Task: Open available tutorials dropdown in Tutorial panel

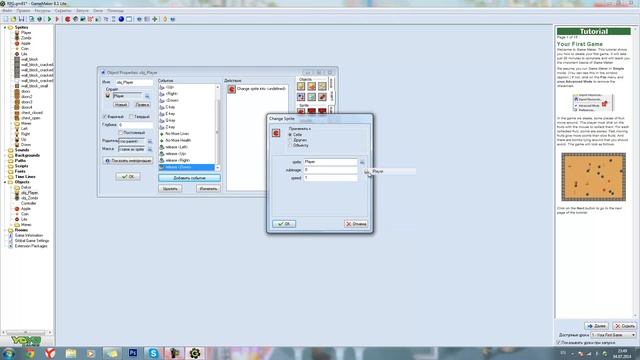Action: coord(613,335)
